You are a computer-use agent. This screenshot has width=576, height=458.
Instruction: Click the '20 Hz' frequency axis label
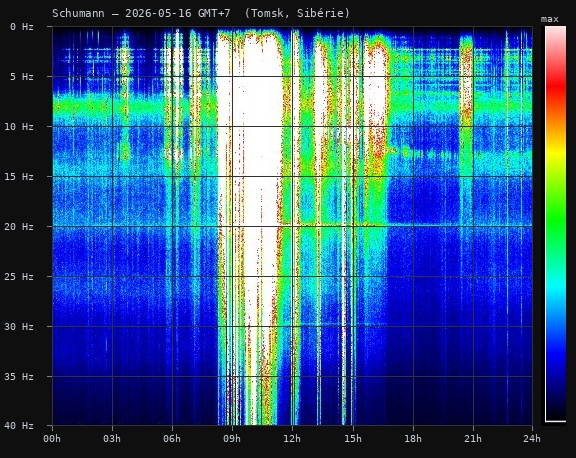(x=19, y=227)
